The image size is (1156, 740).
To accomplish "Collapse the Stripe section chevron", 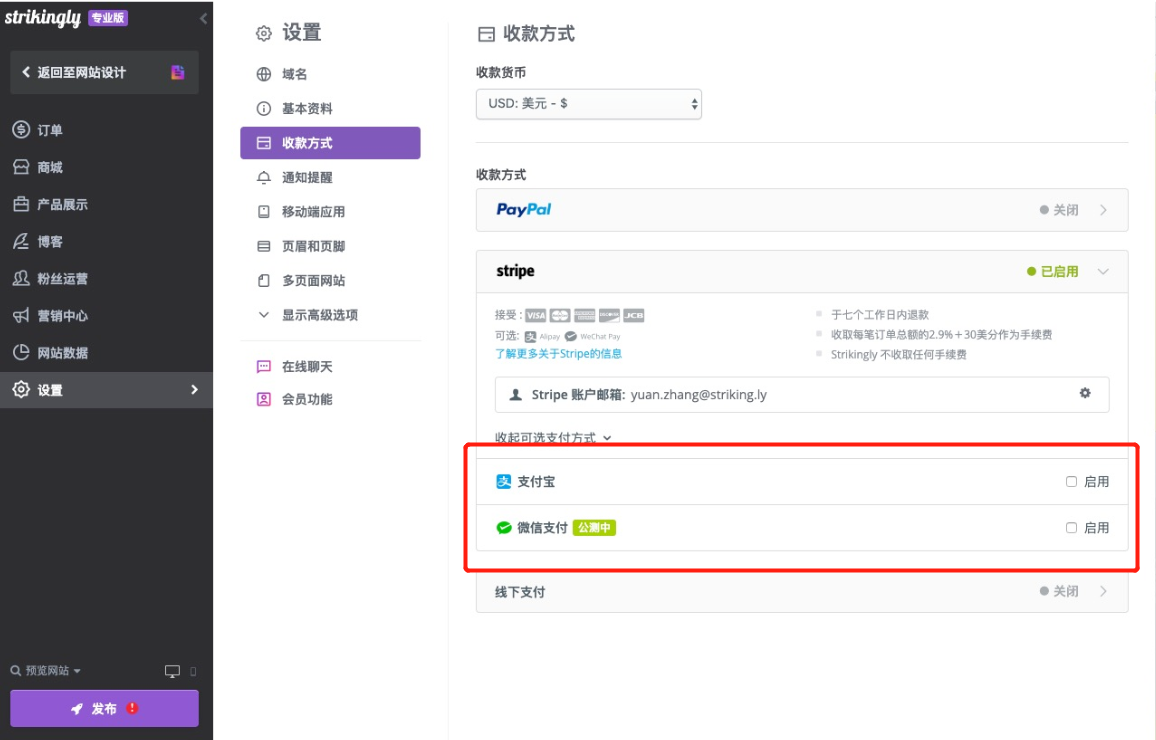I will coord(1103,271).
